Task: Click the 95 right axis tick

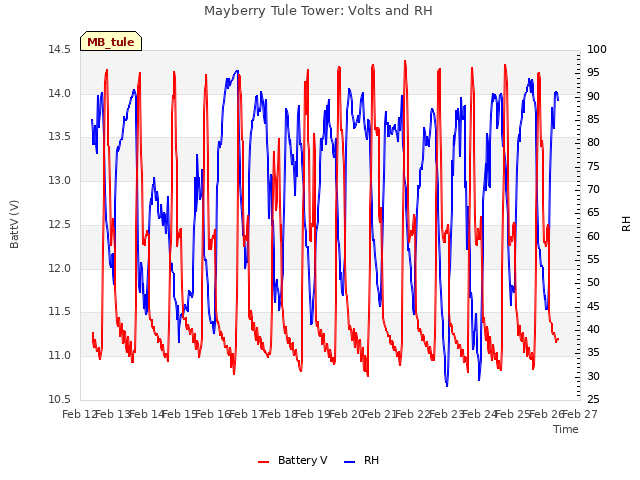Action: (x=593, y=73)
